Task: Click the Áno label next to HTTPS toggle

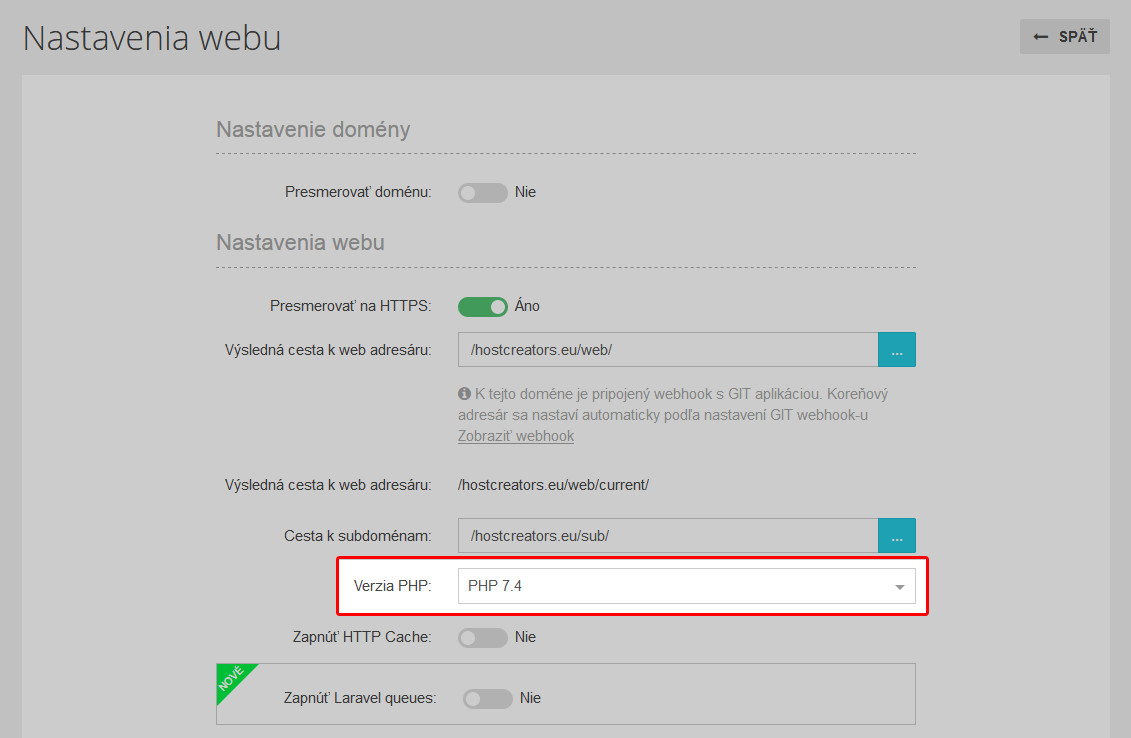Action: click(x=527, y=306)
